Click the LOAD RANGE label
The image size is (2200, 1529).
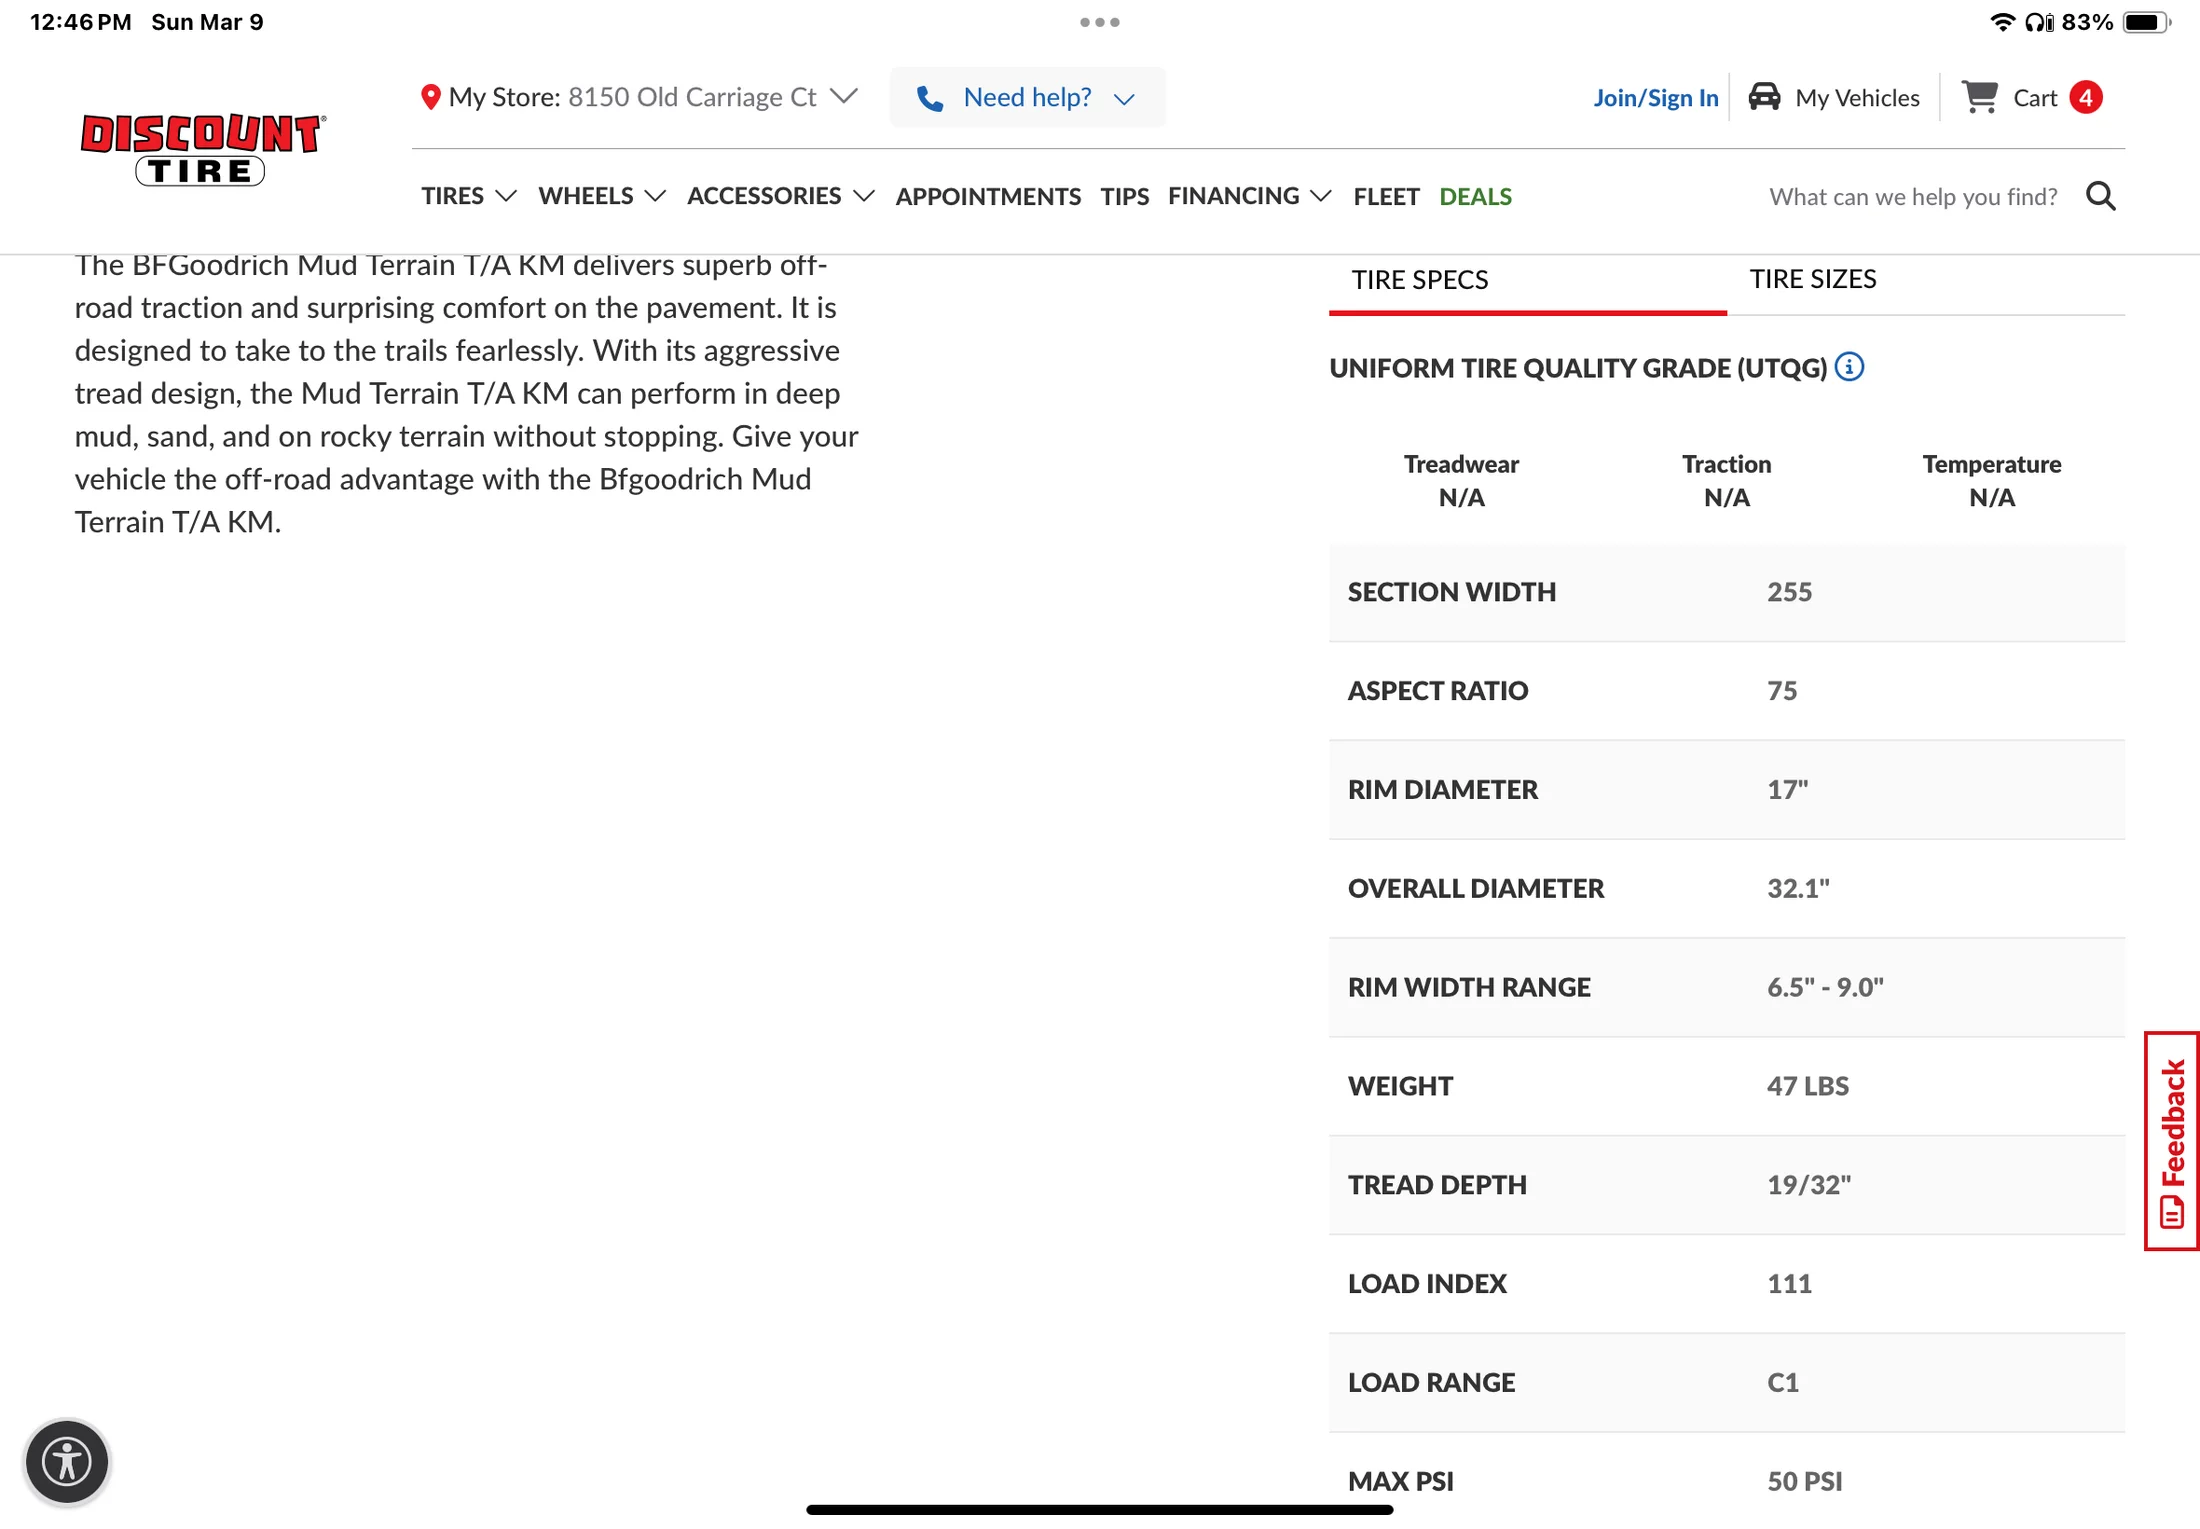pos(1431,1383)
